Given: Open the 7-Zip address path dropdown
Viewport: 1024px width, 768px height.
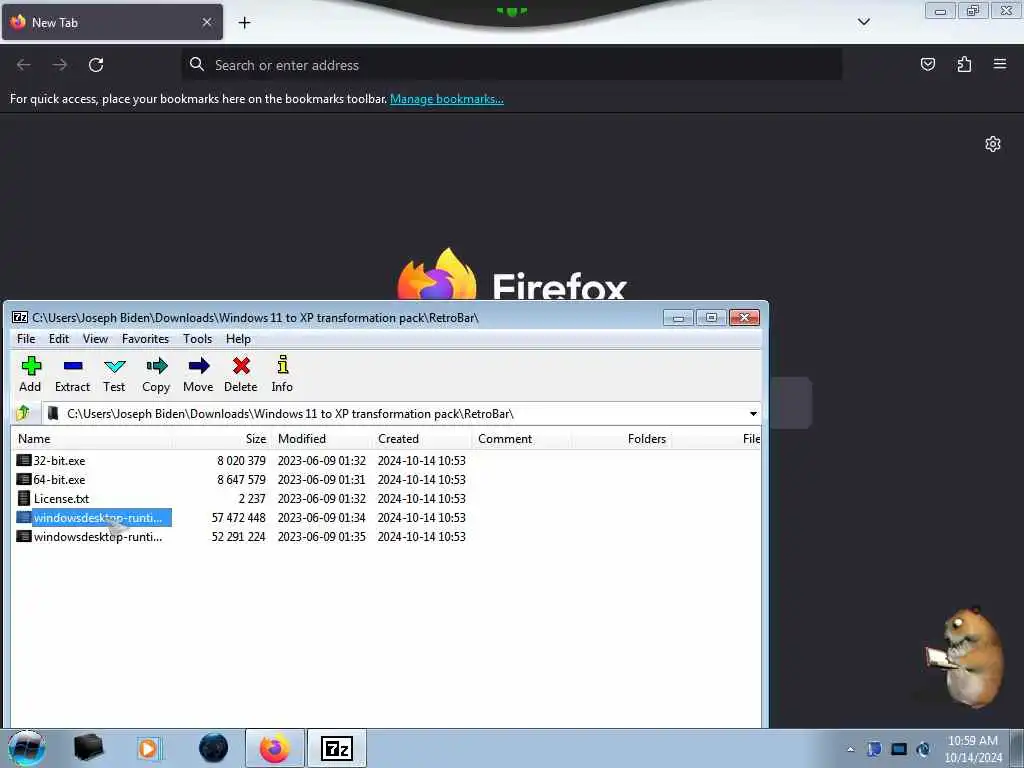Looking at the screenshot, I should pos(753,414).
